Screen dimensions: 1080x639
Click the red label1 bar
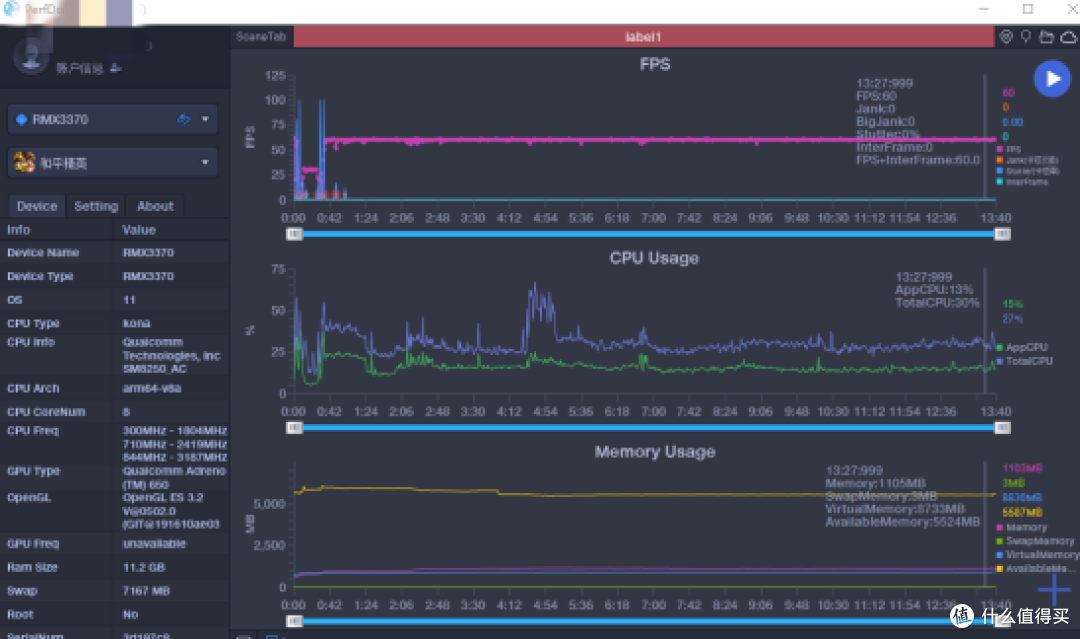tap(643, 36)
